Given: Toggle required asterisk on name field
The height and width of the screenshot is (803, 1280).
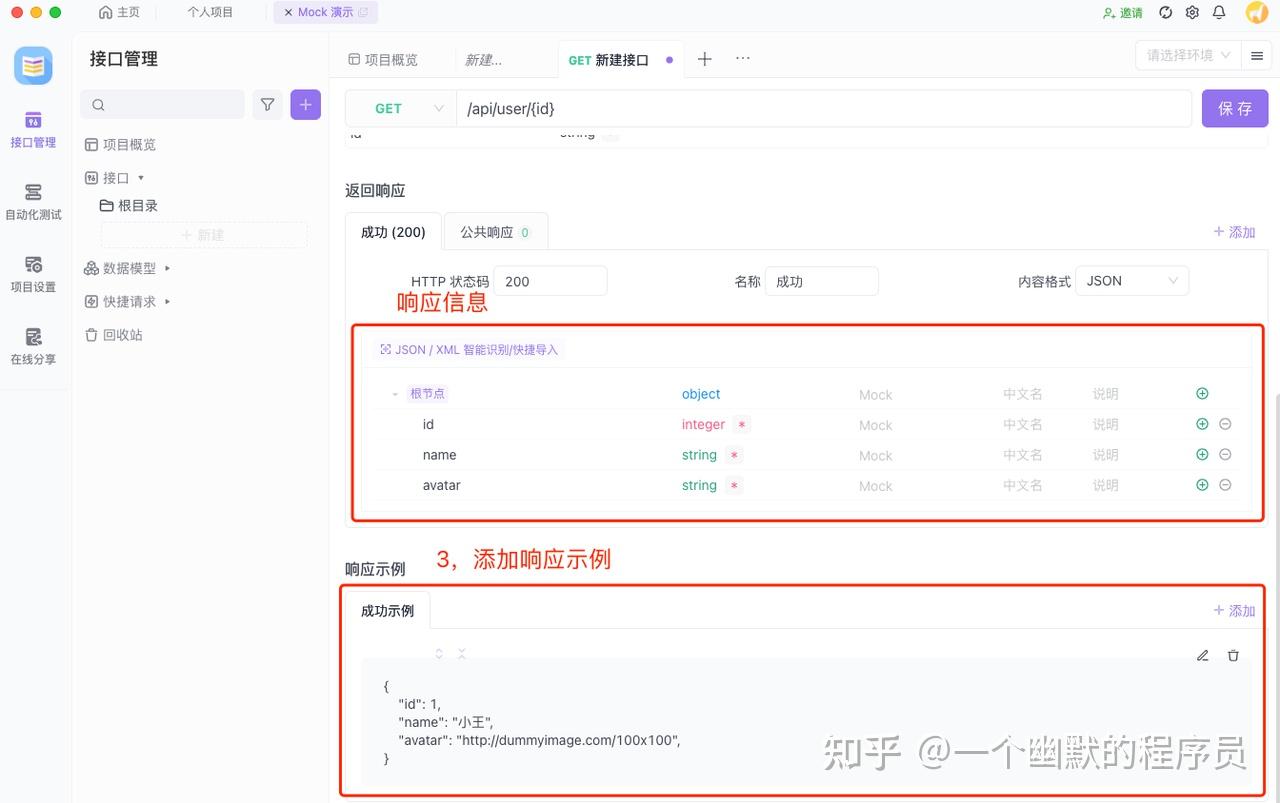Looking at the screenshot, I should [734, 455].
